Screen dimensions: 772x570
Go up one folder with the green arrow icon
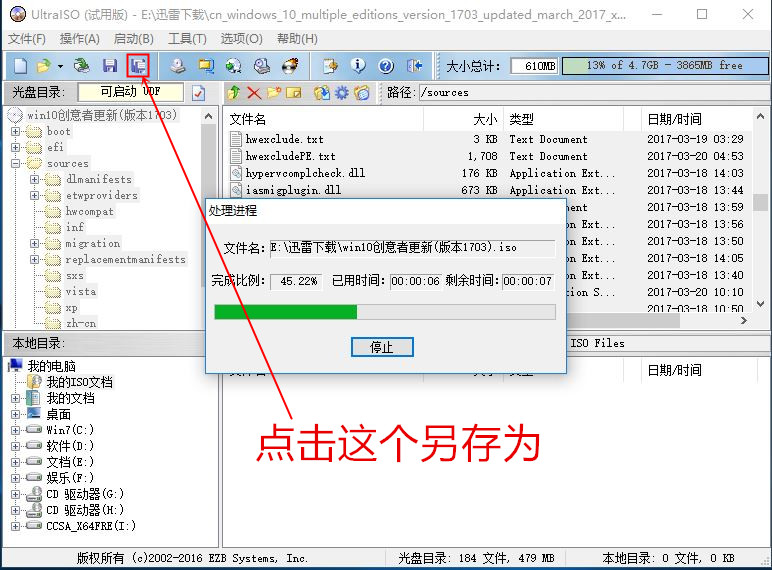(x=234, y=93)
